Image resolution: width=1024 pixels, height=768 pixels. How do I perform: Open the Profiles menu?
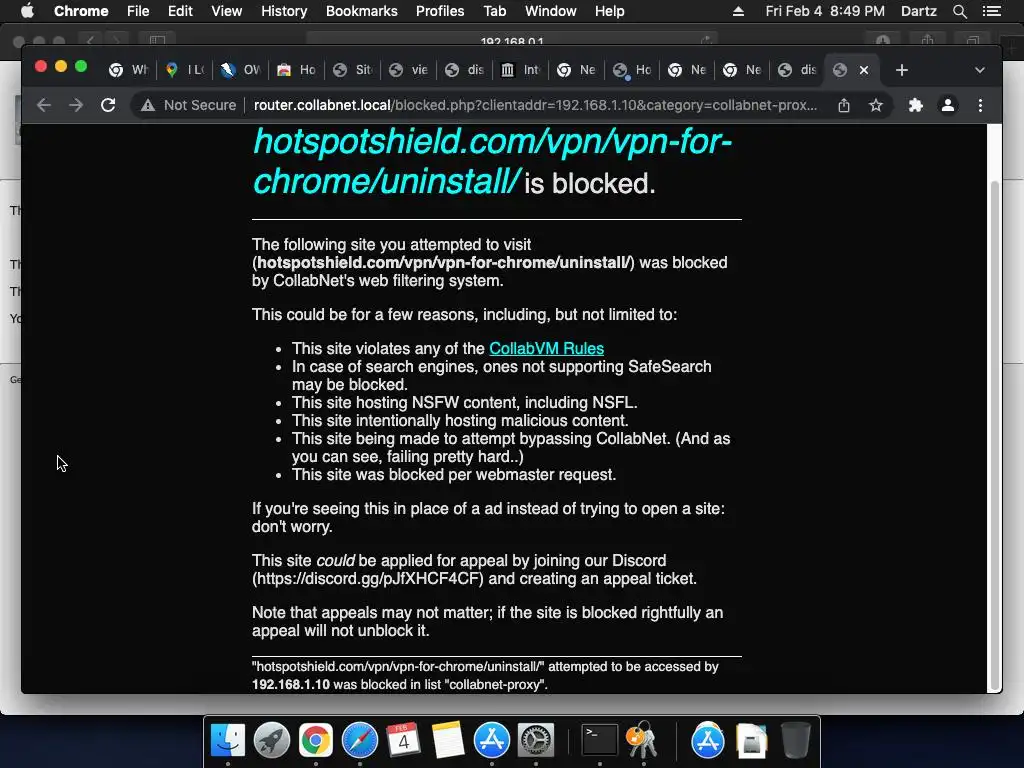click(x=440, y=11)
